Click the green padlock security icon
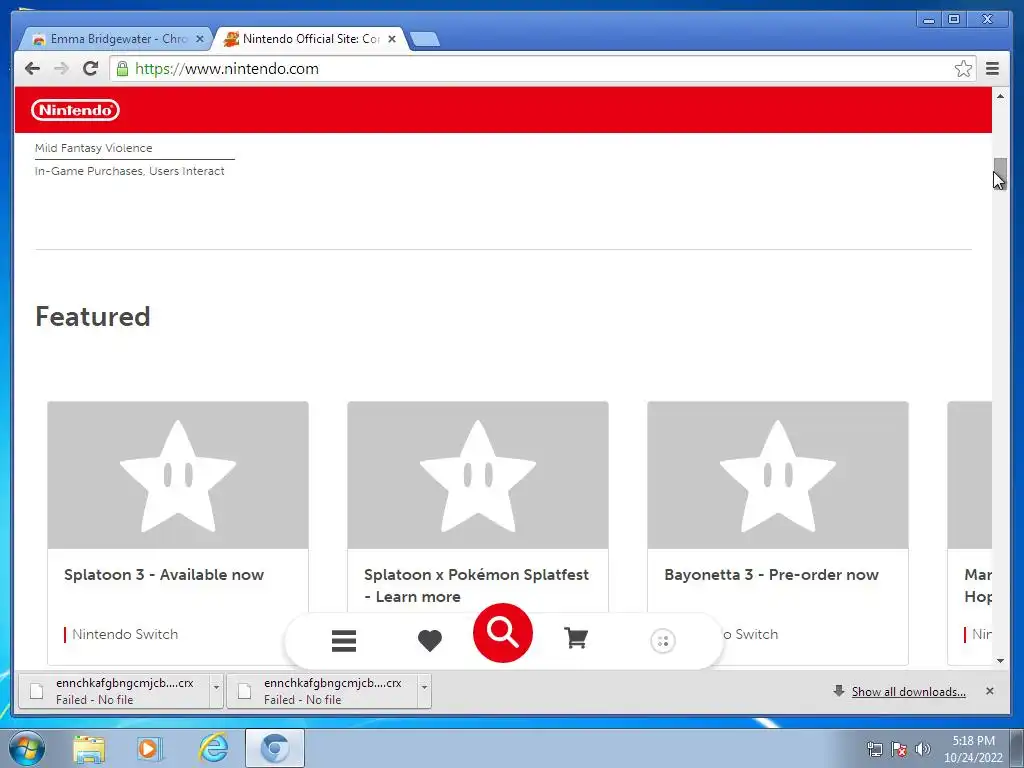This screenshot has width=1024, height=768. point(122,69)
